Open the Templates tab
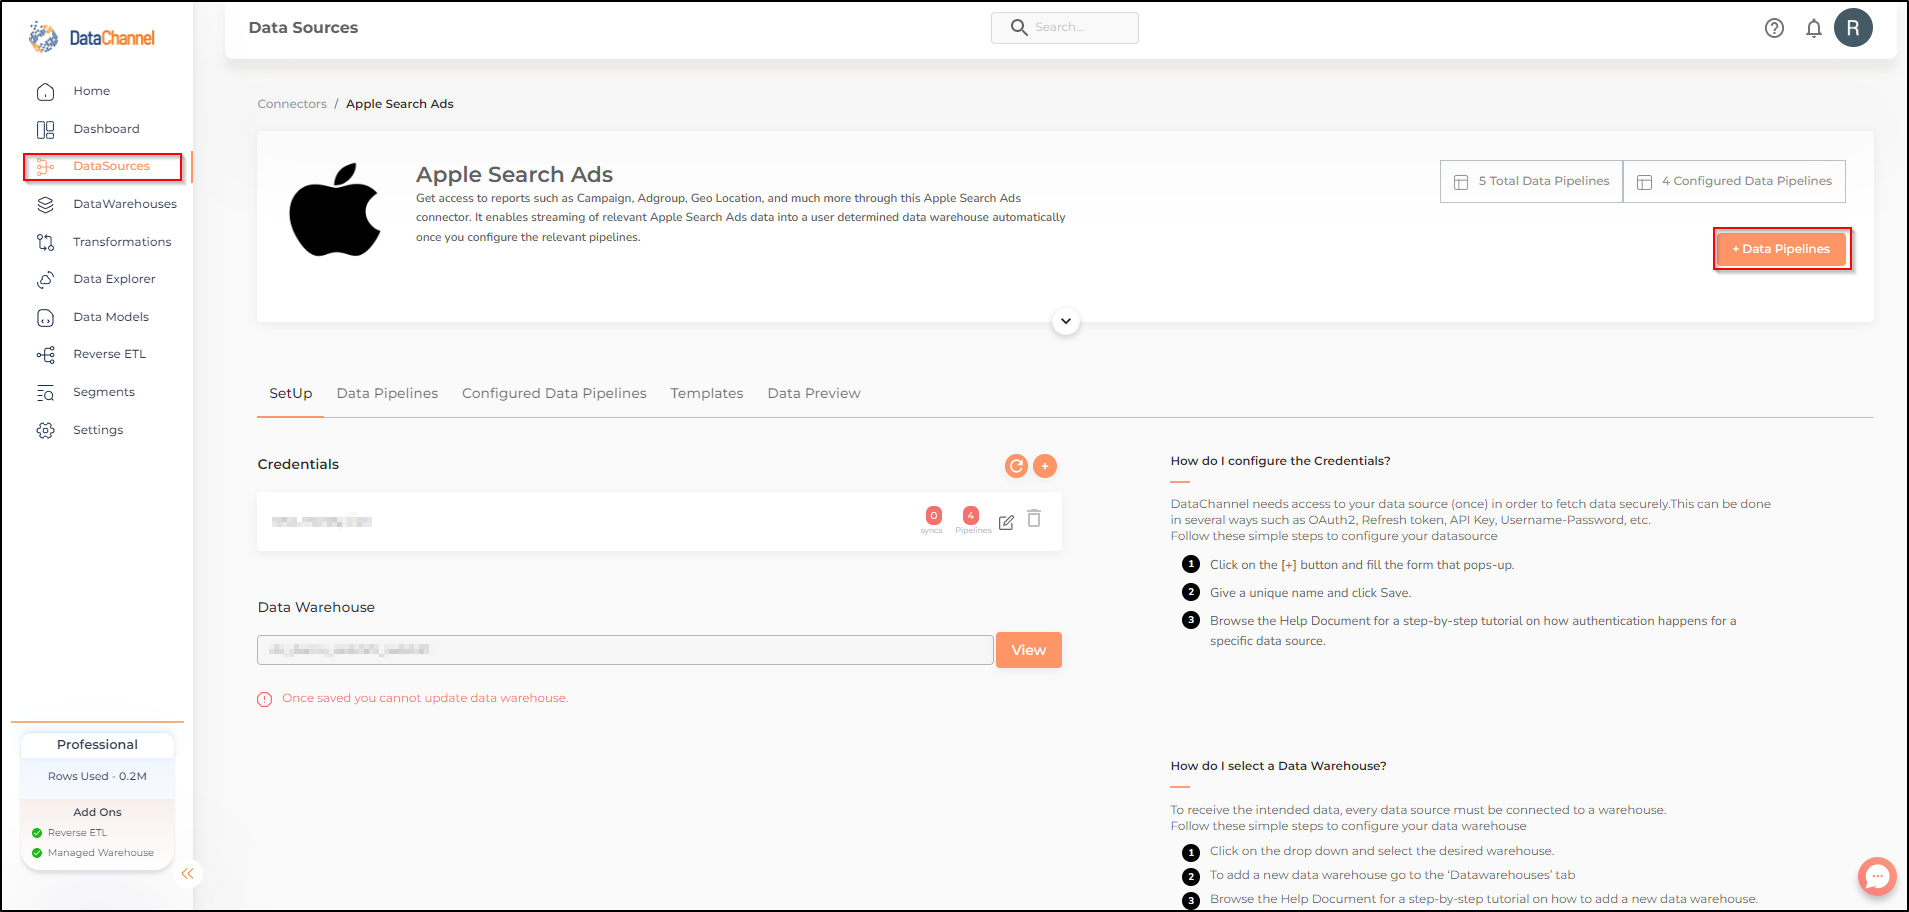The height and width of the screenshot is (912, 1909). point(707,393)
